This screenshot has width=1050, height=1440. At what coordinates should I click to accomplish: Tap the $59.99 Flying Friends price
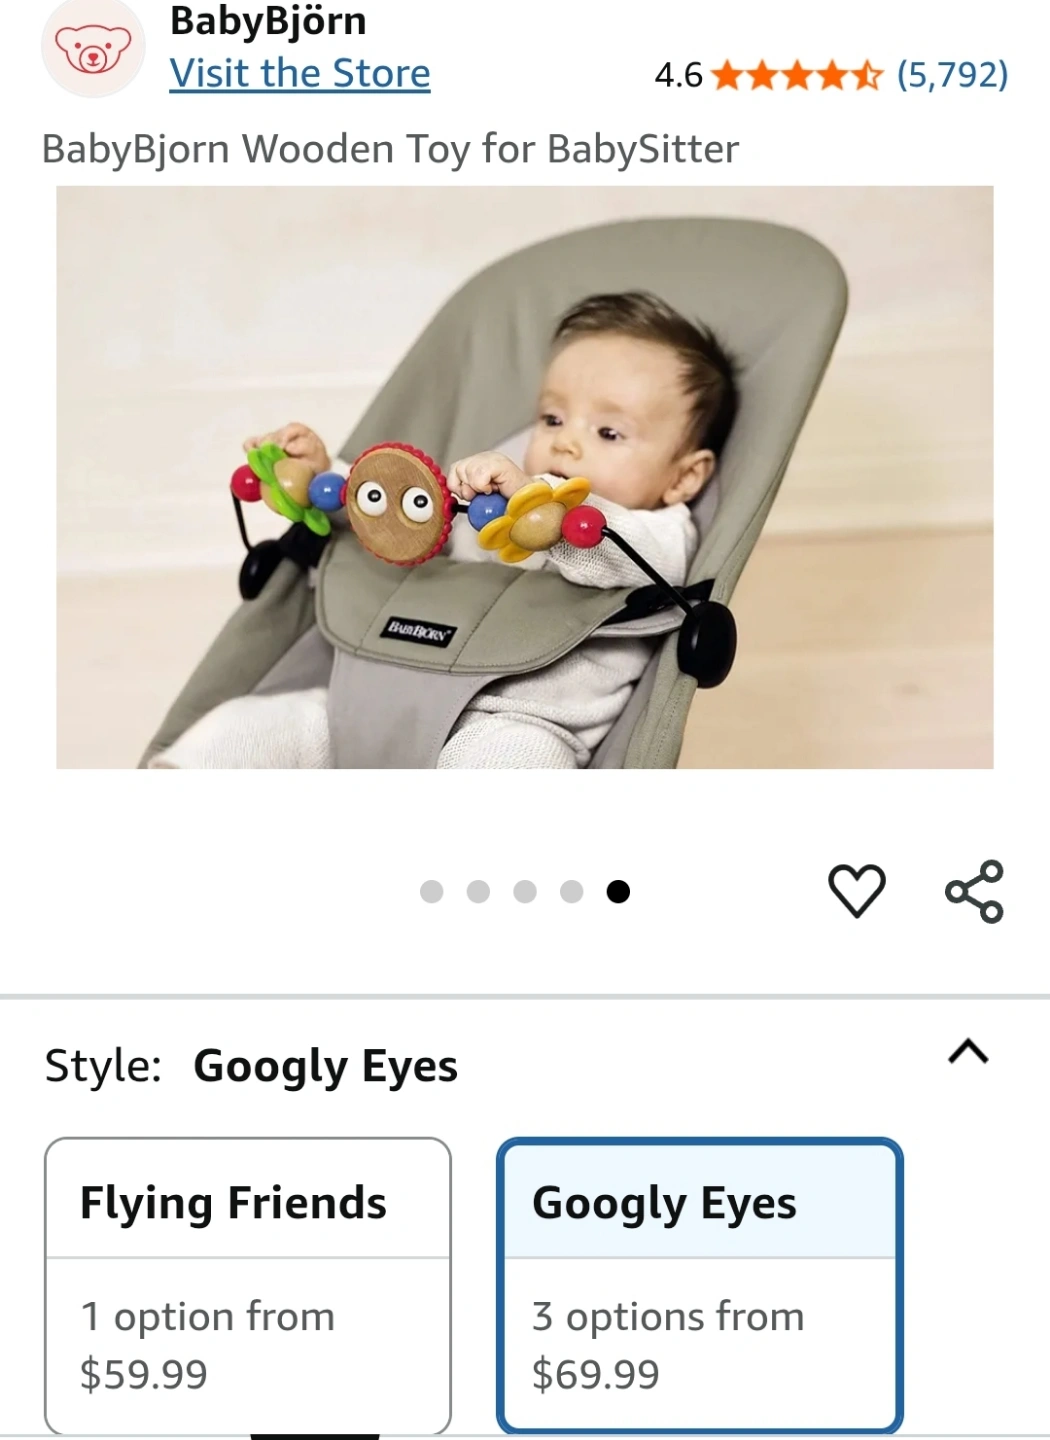pyautogui.click(x=144, y=1374)
